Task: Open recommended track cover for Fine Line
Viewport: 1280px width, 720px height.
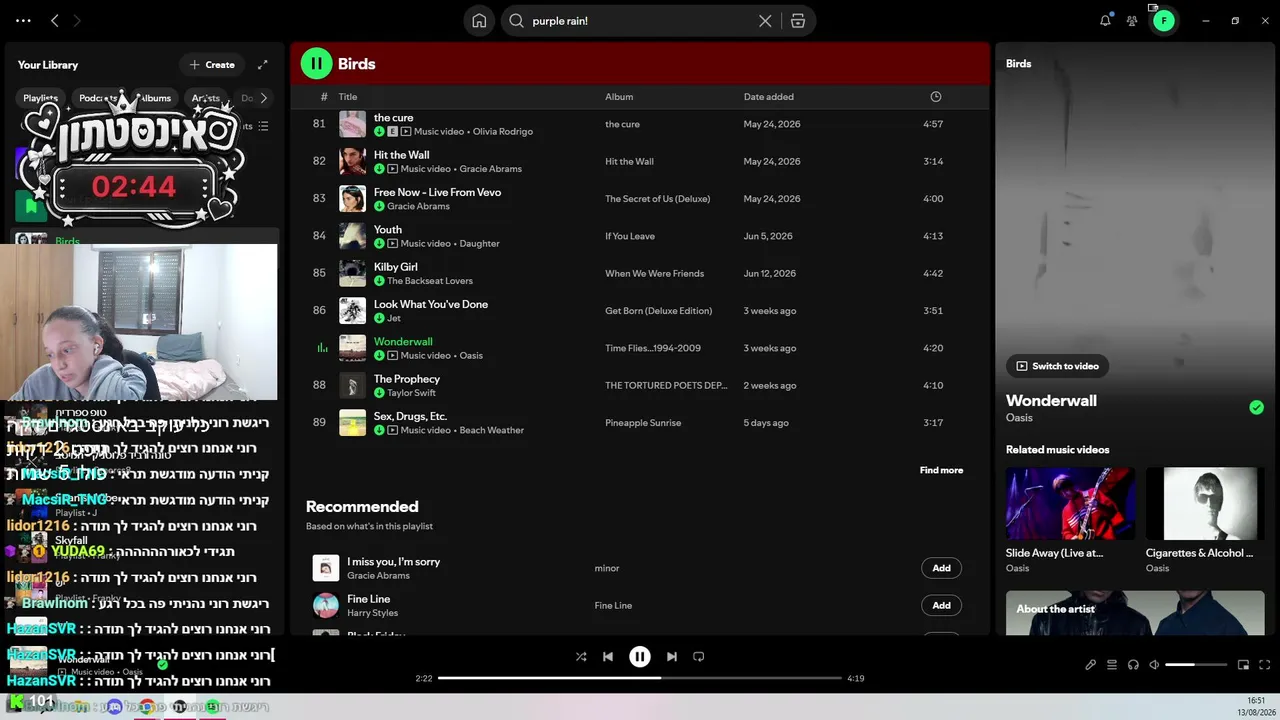Action: pos(326,605)
